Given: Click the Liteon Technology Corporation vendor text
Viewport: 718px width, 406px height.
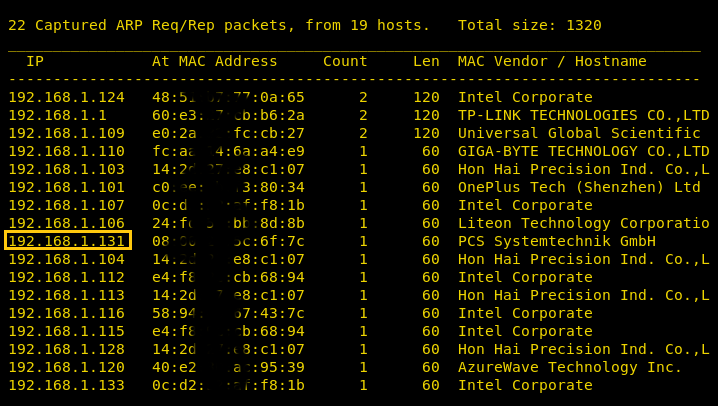Looking at the screenshot, I should (583, 223).
